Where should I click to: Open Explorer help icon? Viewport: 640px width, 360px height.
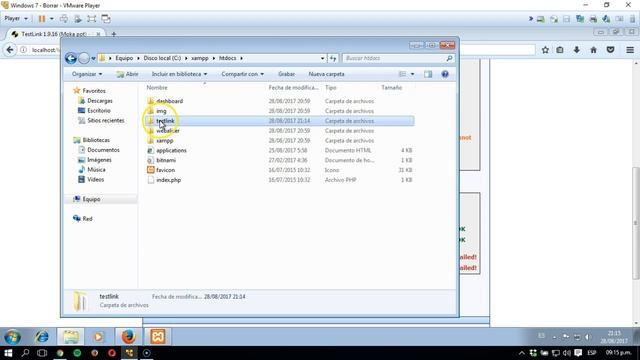click(x=445, y=74)
